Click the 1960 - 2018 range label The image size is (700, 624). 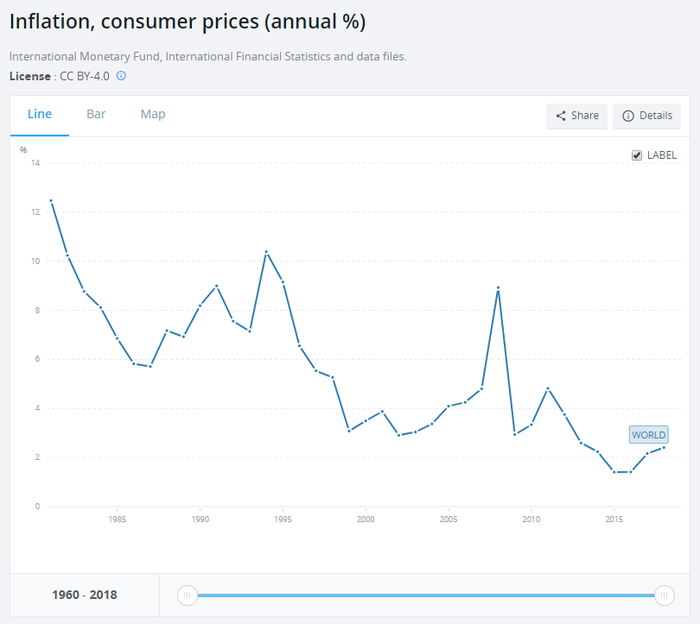[84, 595]
